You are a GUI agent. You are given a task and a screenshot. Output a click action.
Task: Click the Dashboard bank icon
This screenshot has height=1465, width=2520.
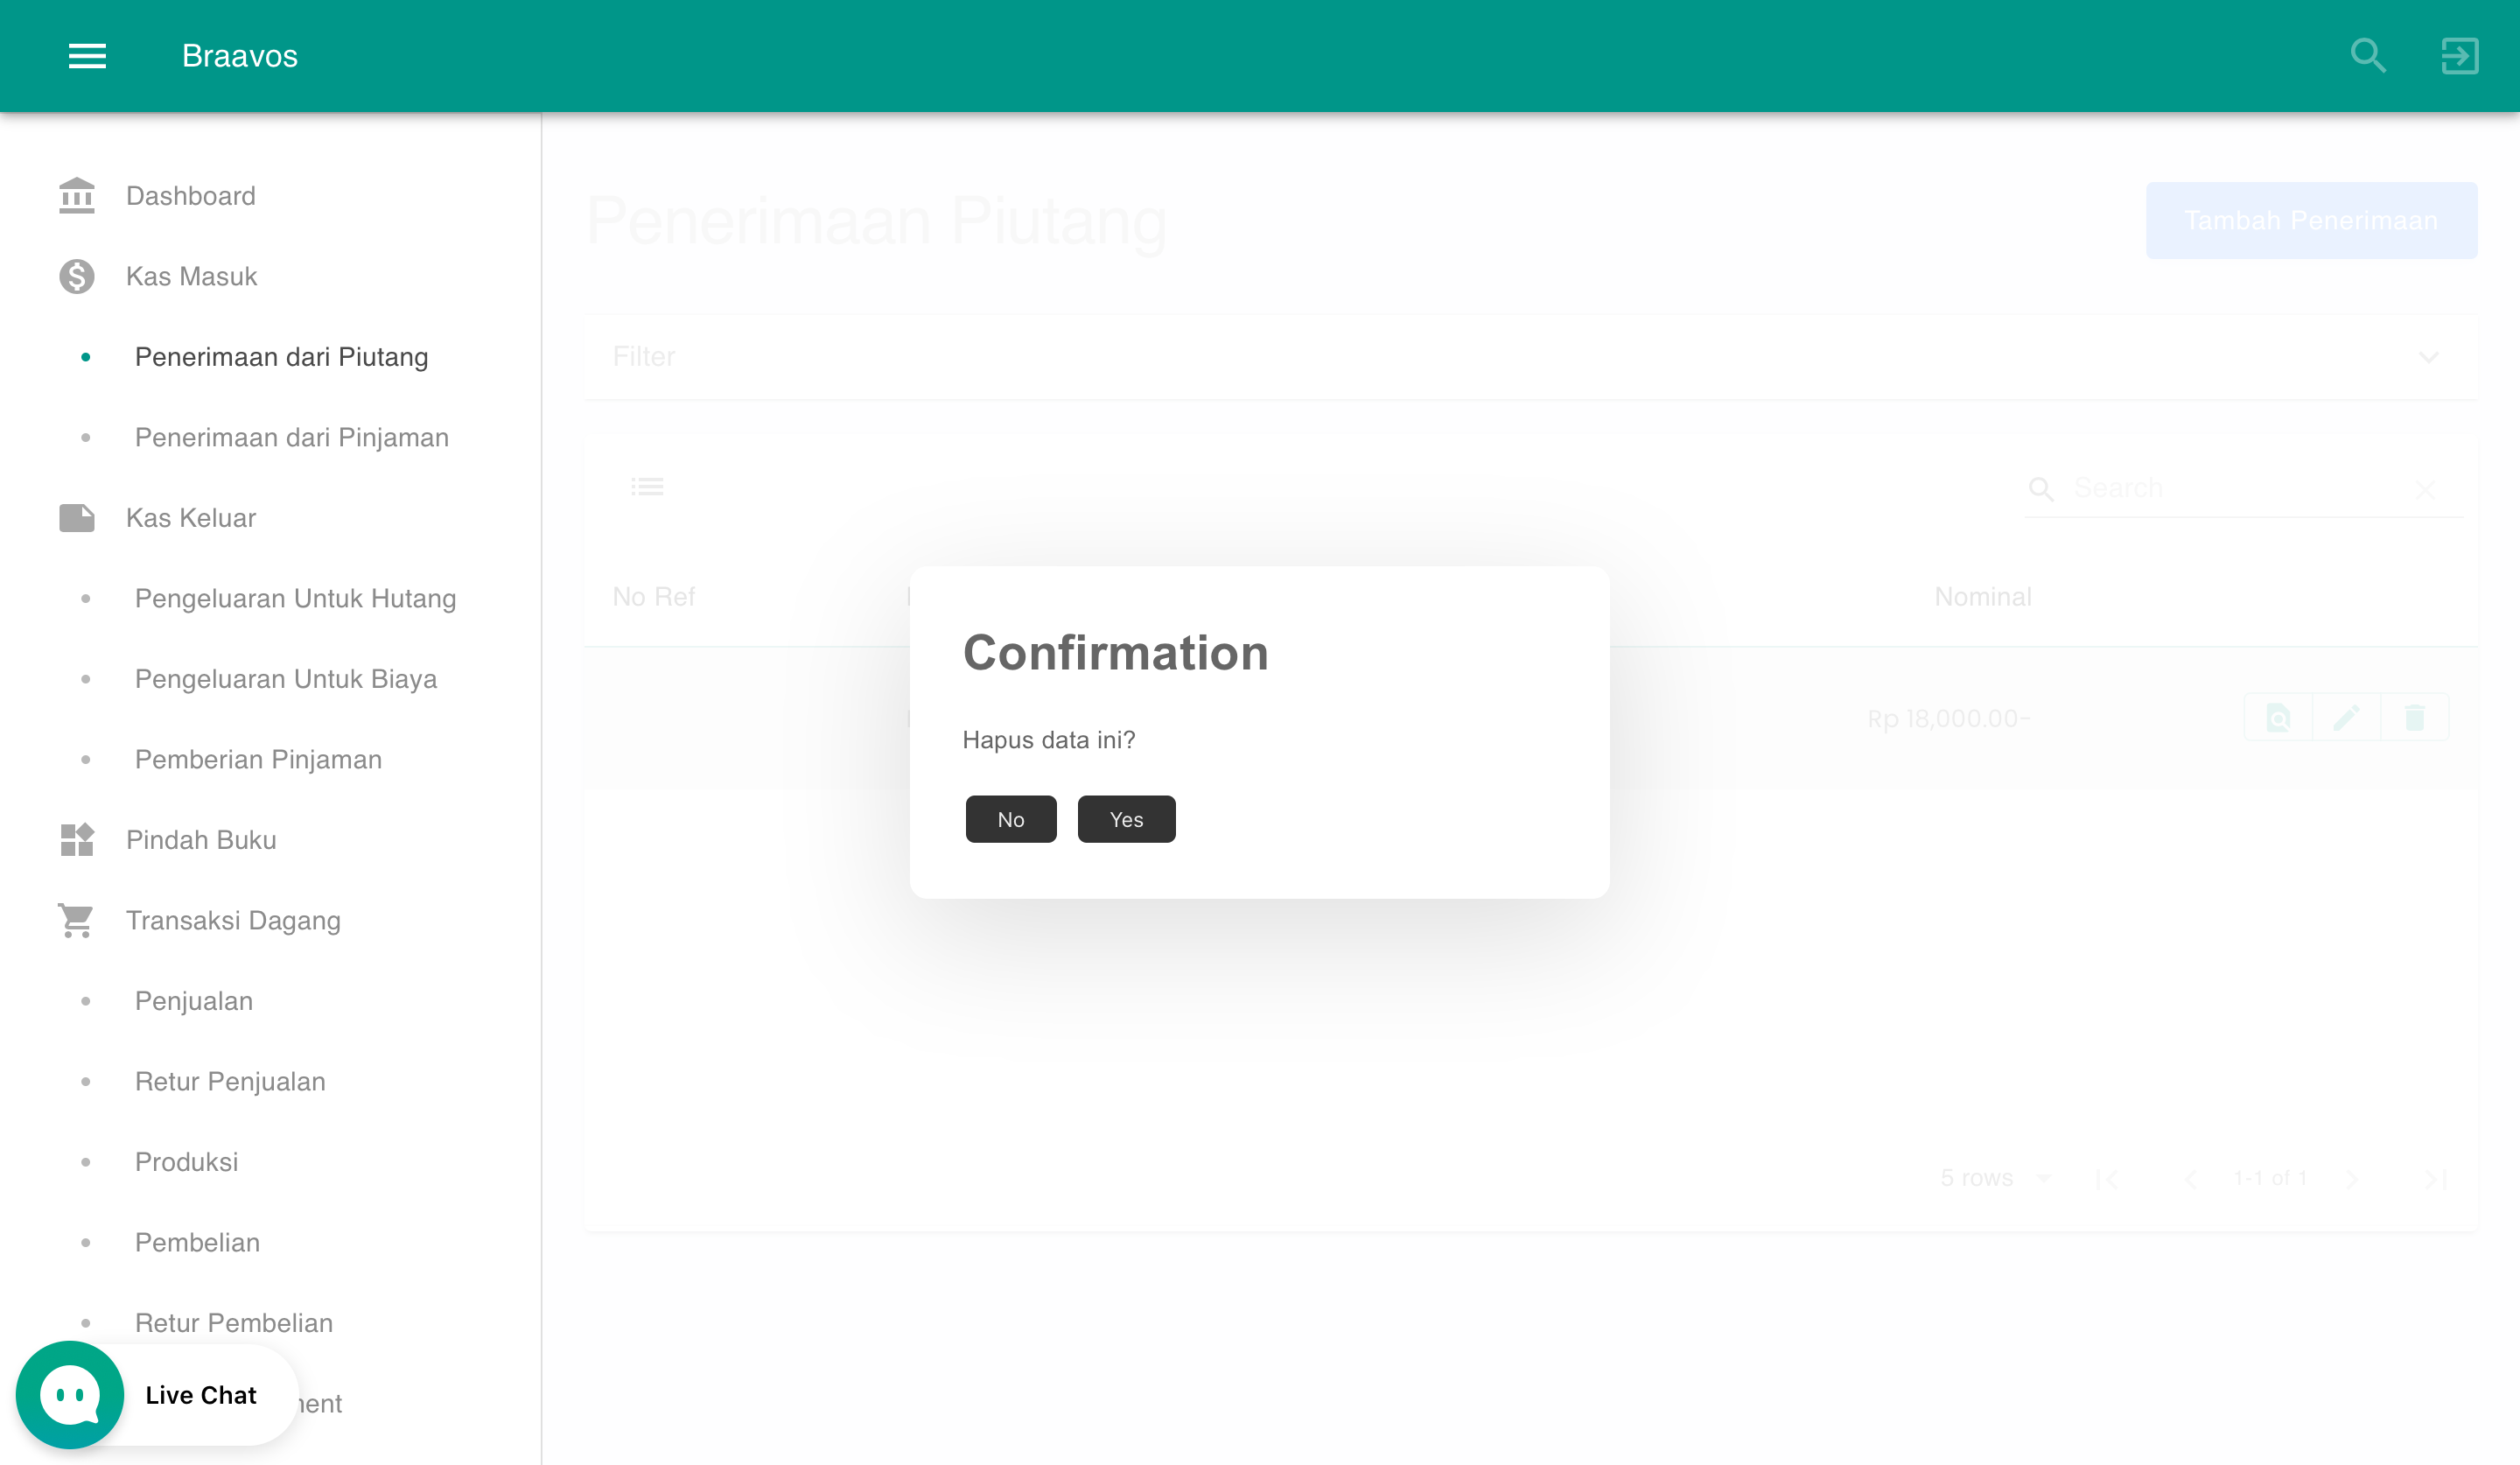point(77,196)
